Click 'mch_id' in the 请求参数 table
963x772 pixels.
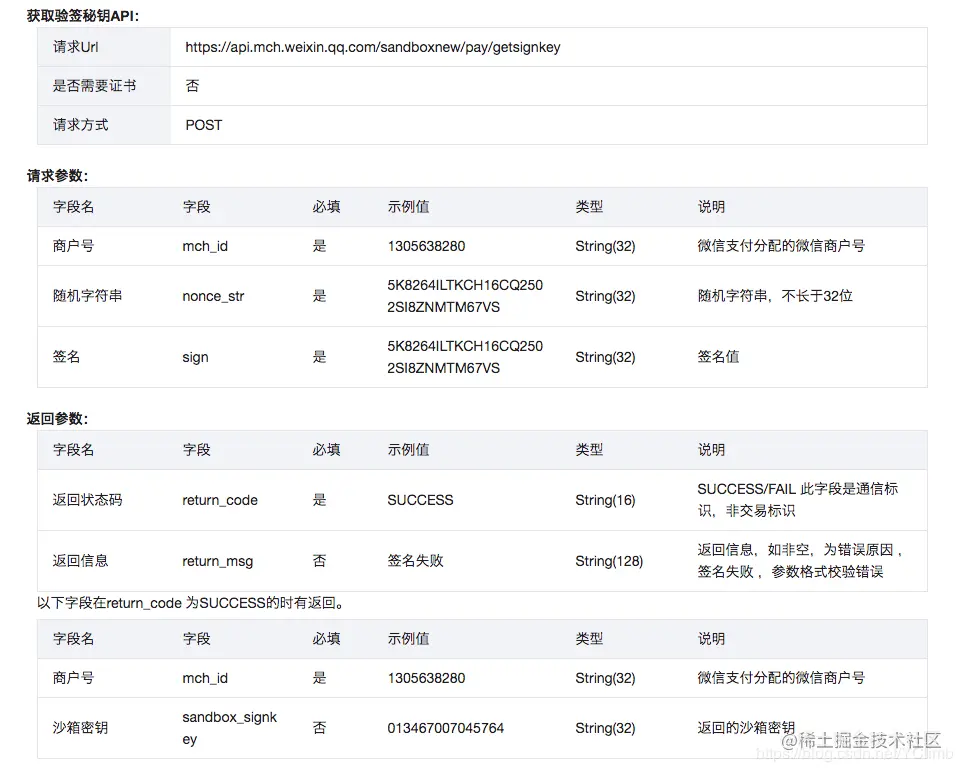click(x=205, y=246)
